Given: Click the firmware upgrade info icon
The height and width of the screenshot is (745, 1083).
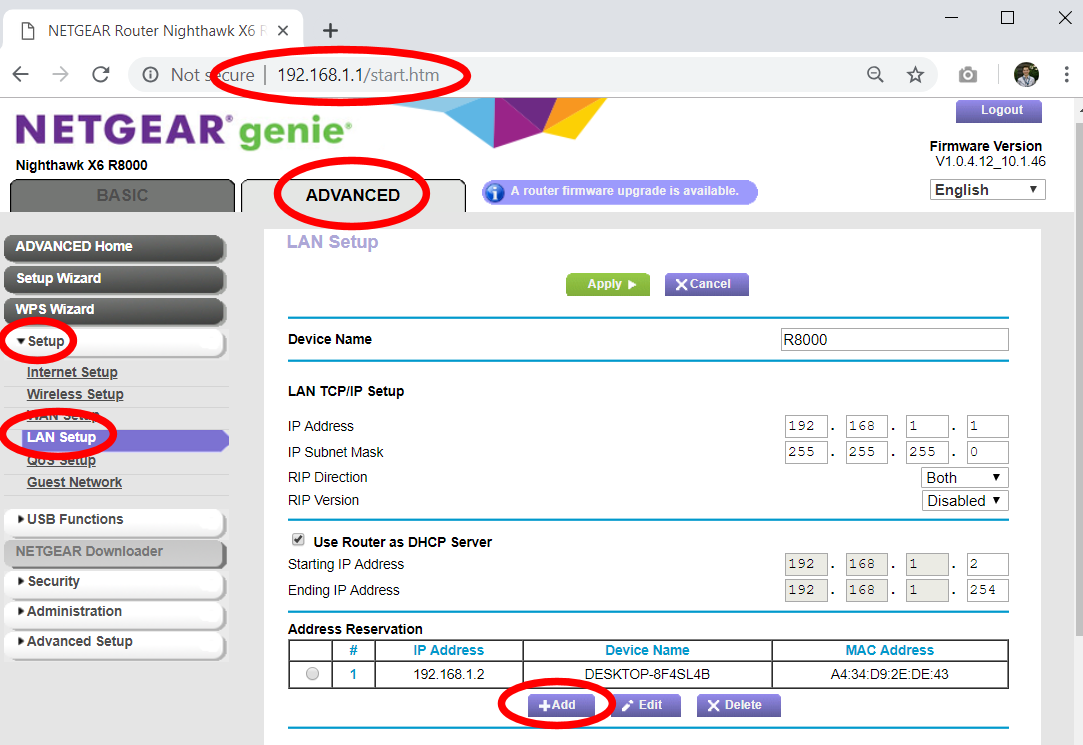Looking at the screenshot, I should click(x=495, y=192).
